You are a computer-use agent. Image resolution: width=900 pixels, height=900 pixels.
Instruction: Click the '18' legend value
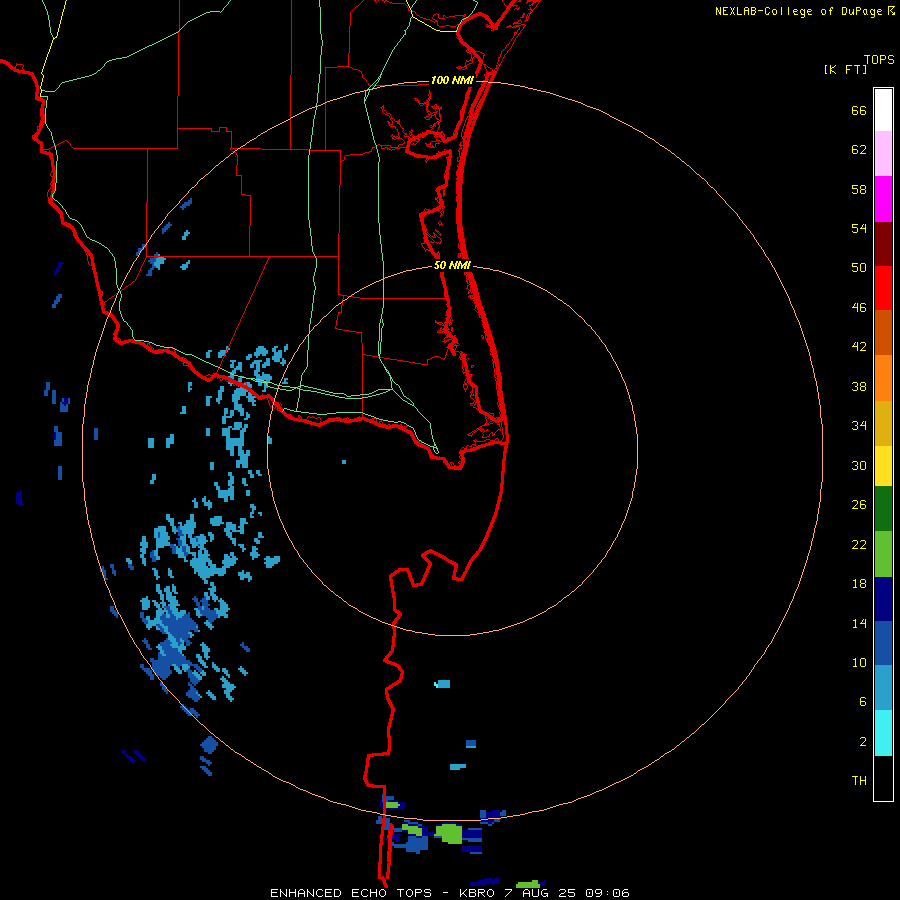[859, 584]
